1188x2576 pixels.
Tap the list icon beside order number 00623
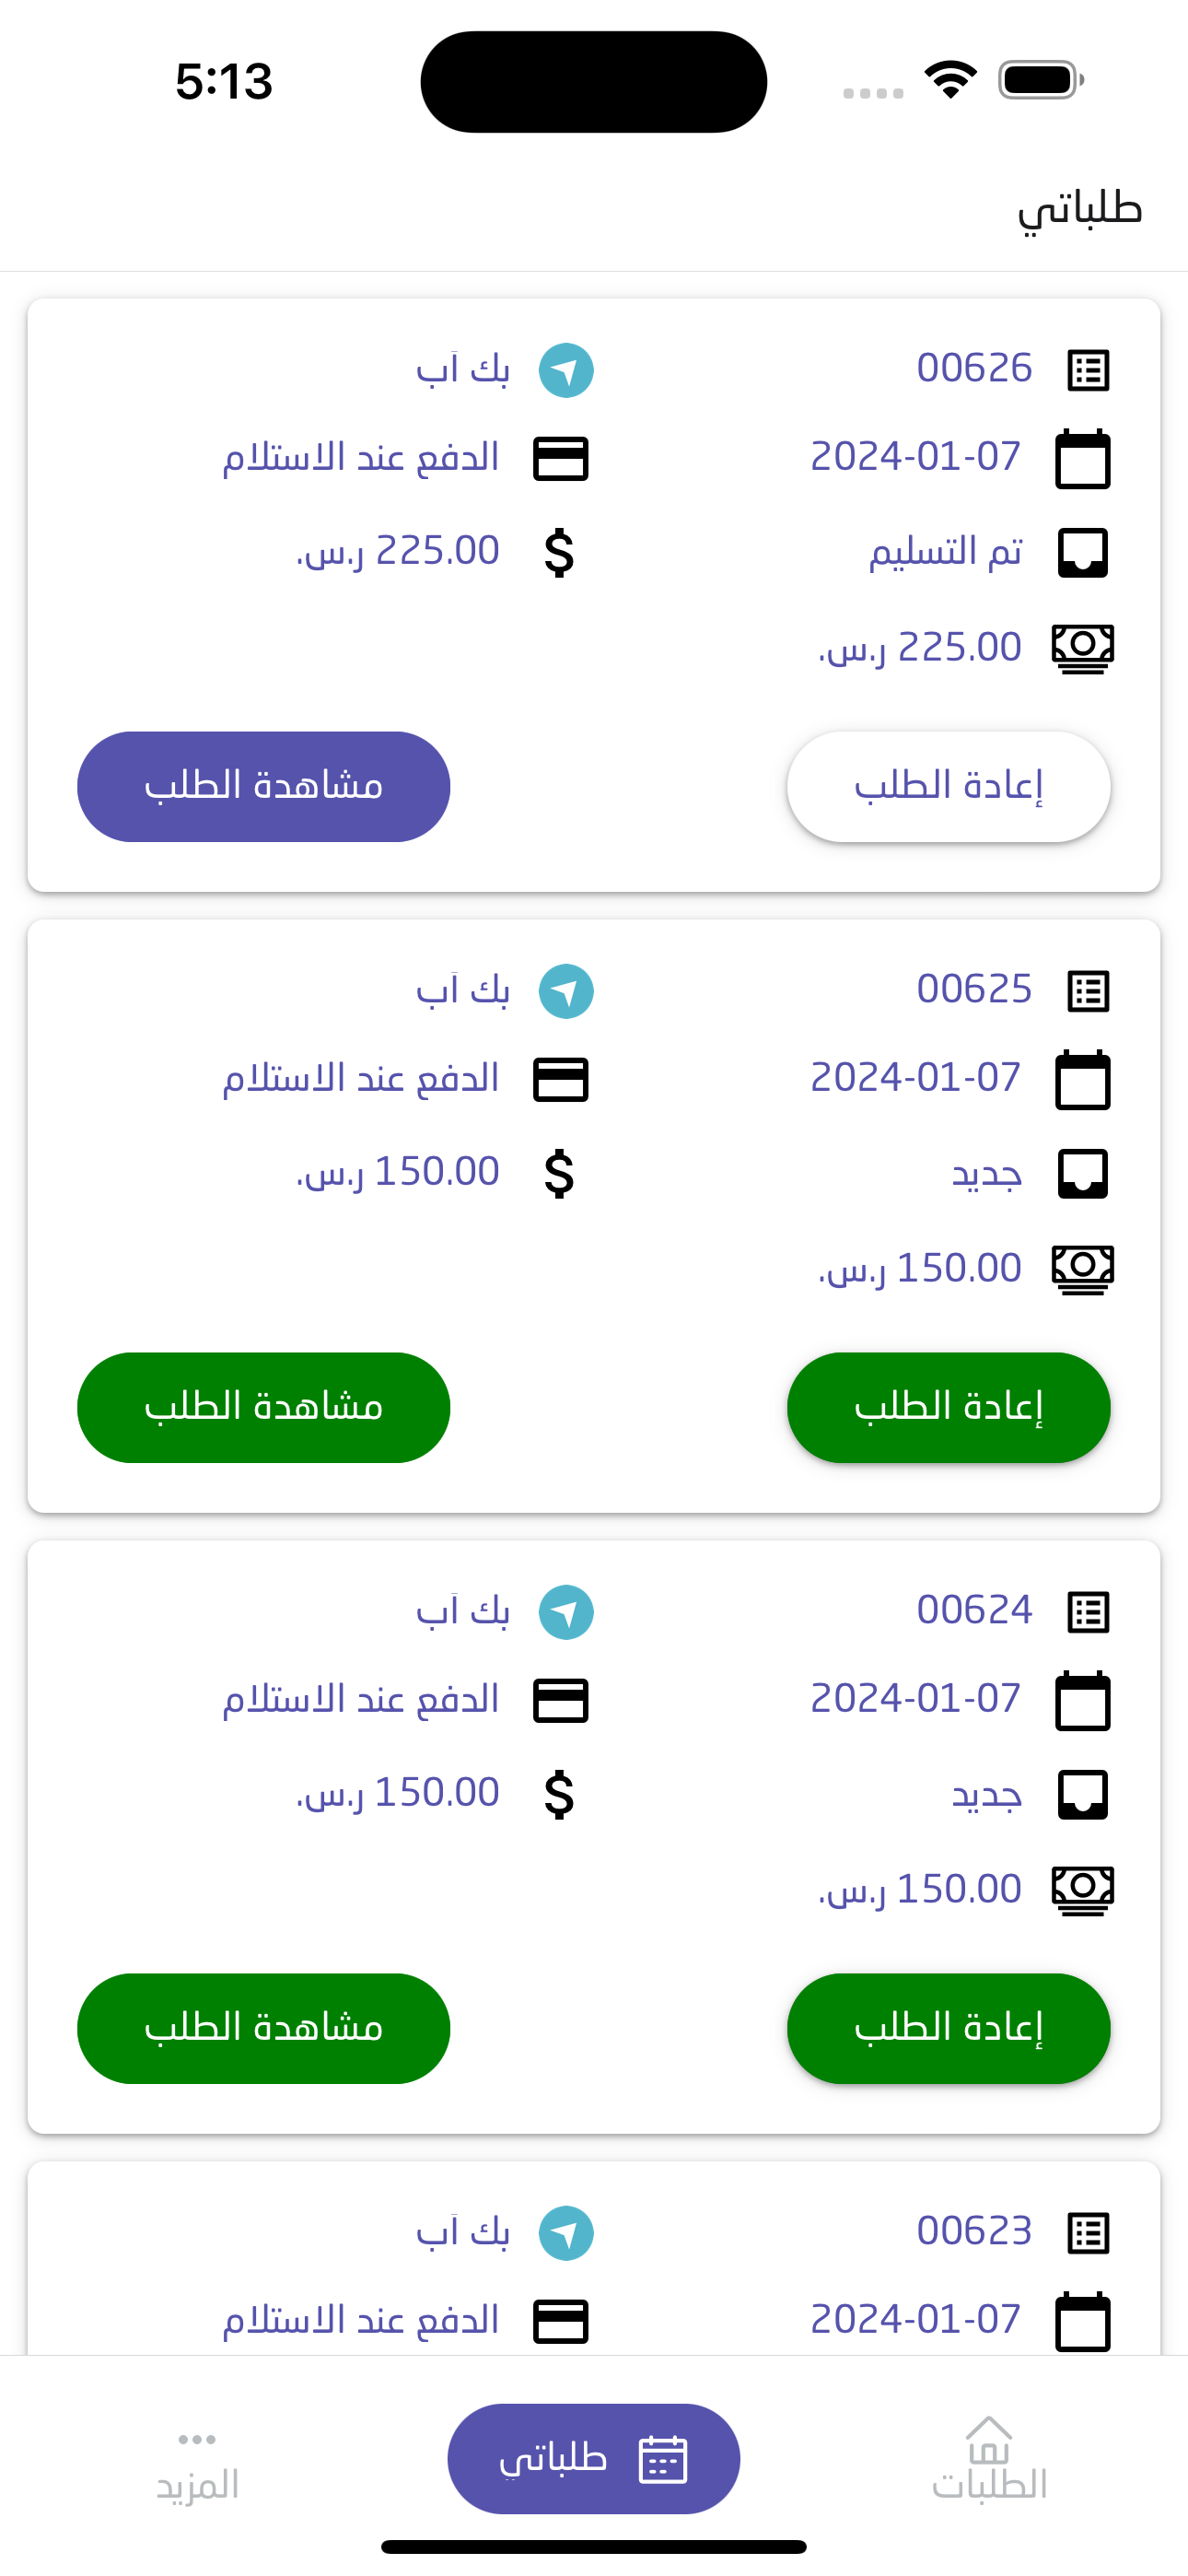(1088, 2232)
